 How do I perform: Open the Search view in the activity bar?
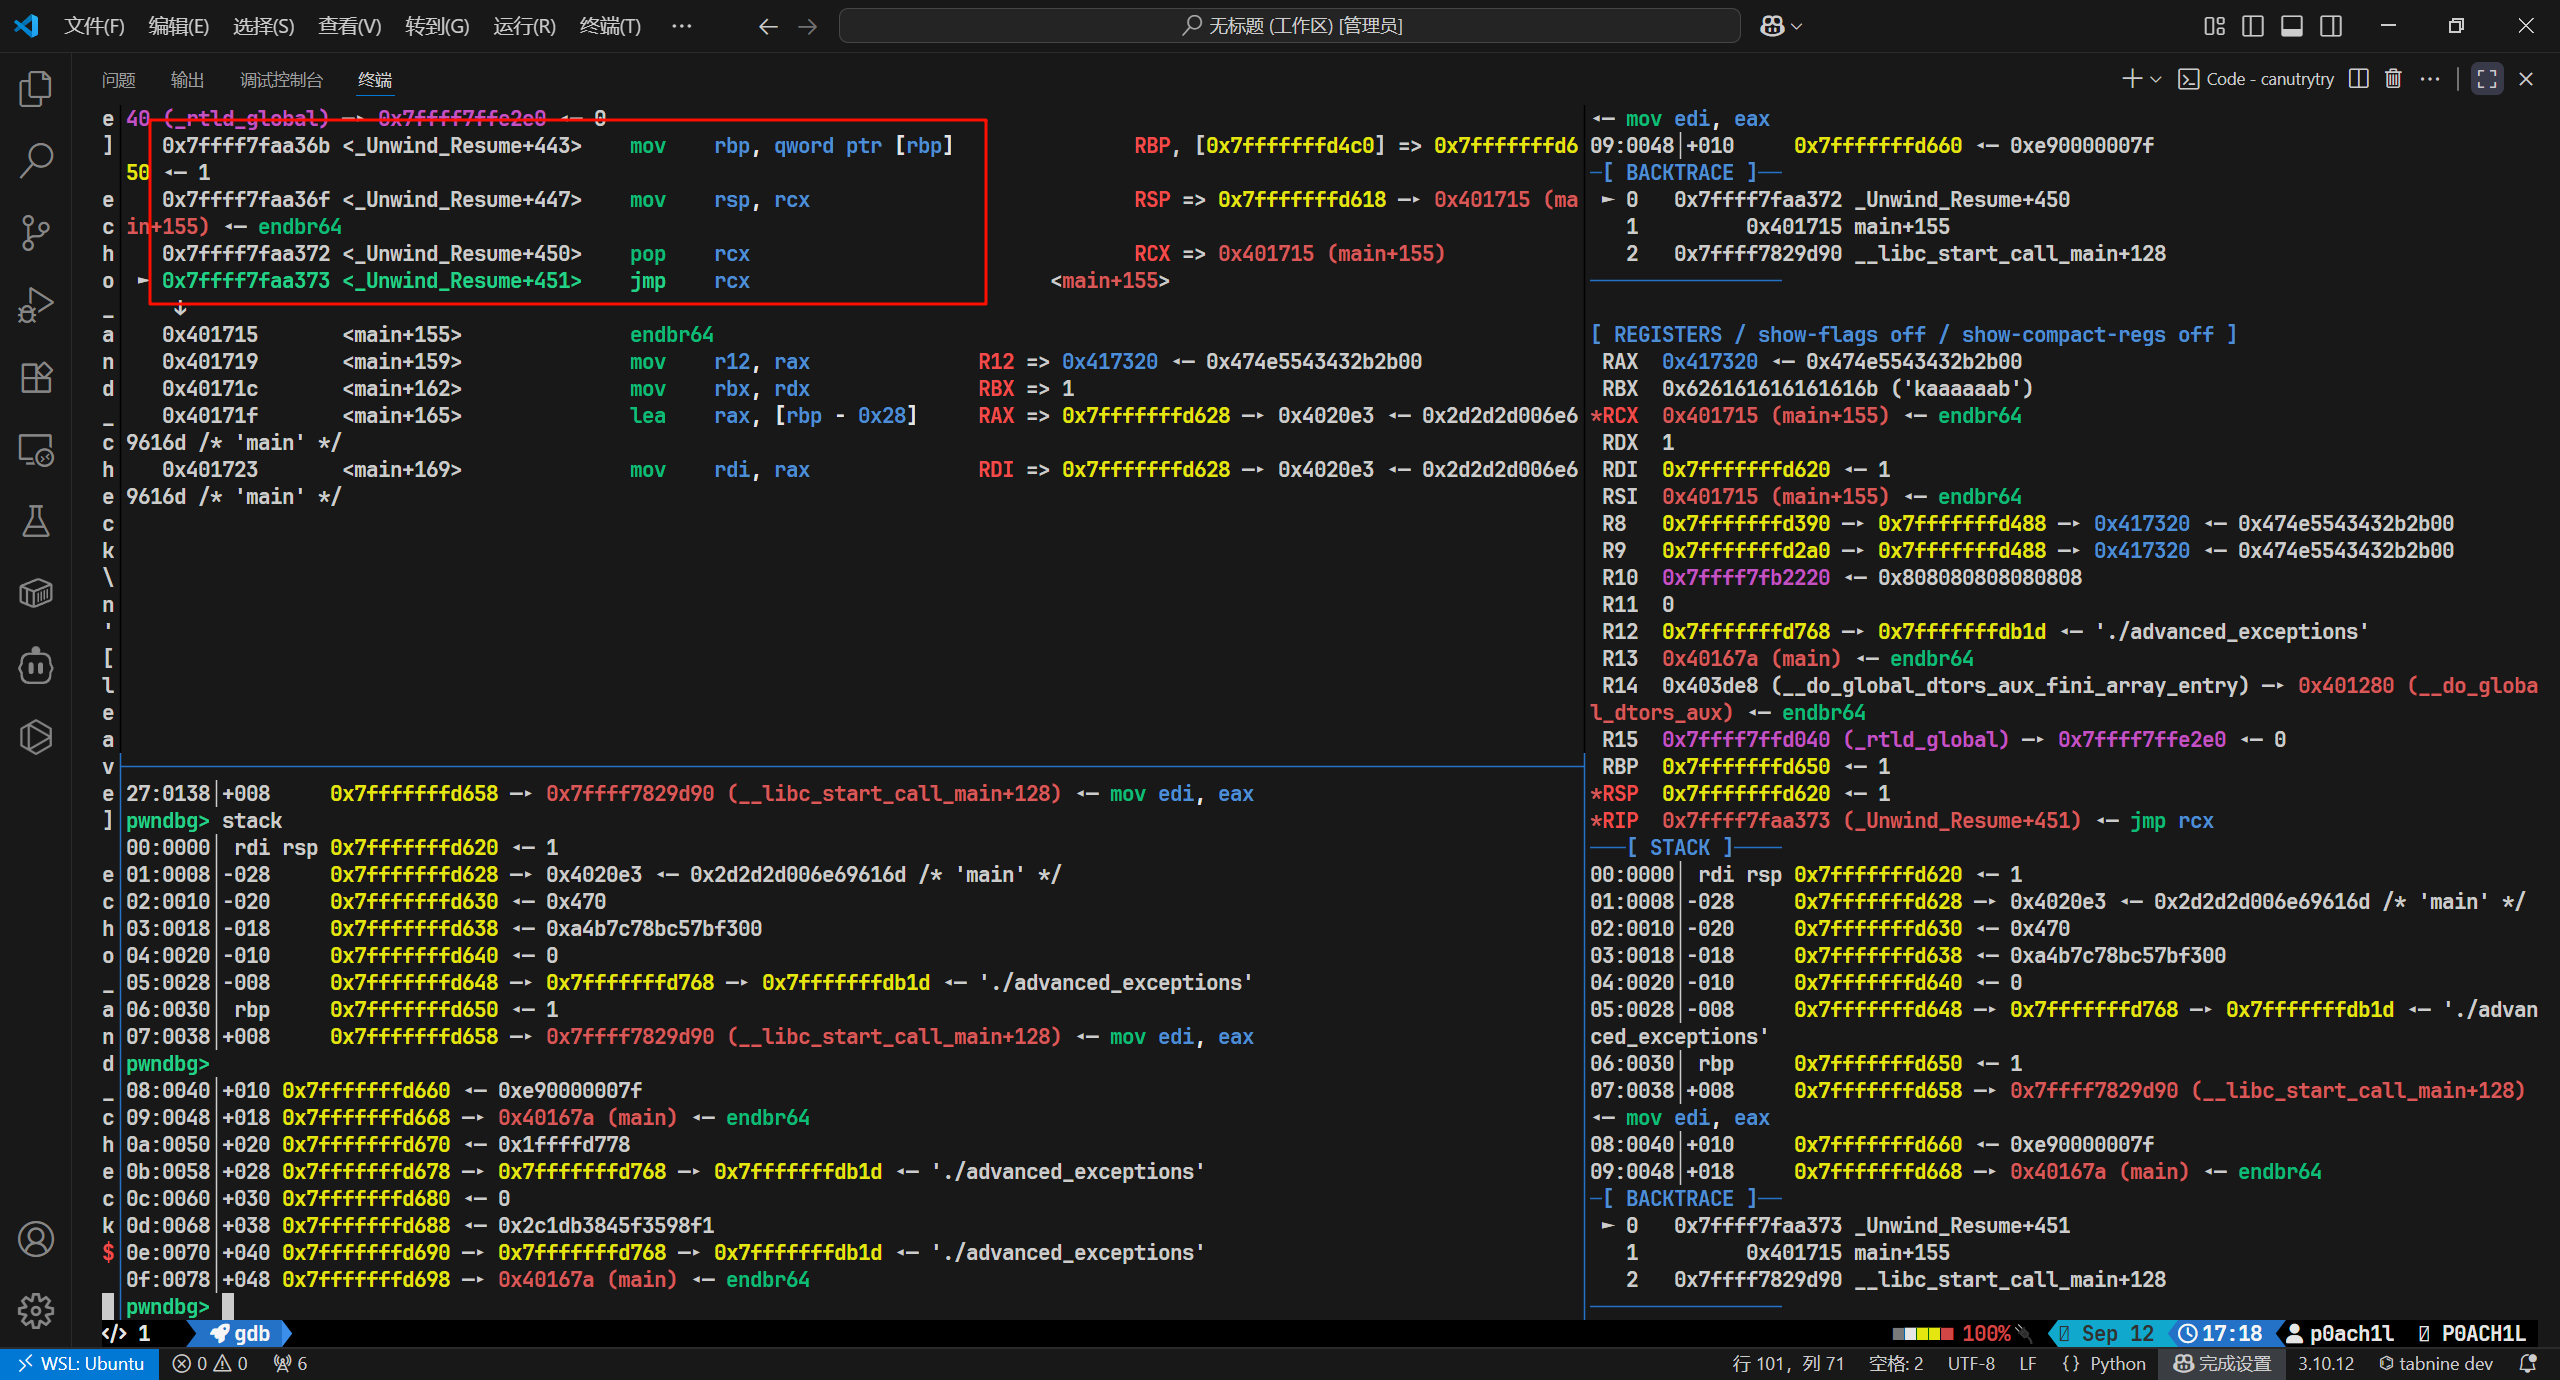[x=36, y=160]
